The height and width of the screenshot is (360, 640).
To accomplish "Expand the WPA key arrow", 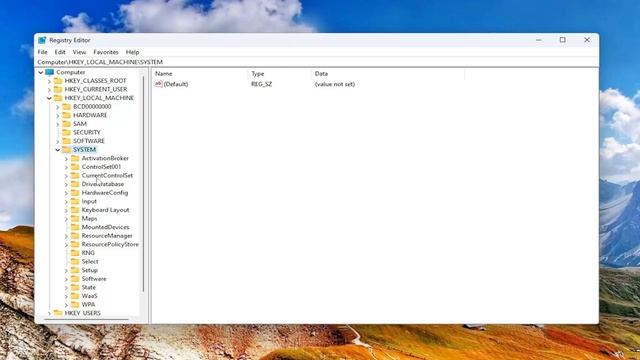I will coord(67,305).
